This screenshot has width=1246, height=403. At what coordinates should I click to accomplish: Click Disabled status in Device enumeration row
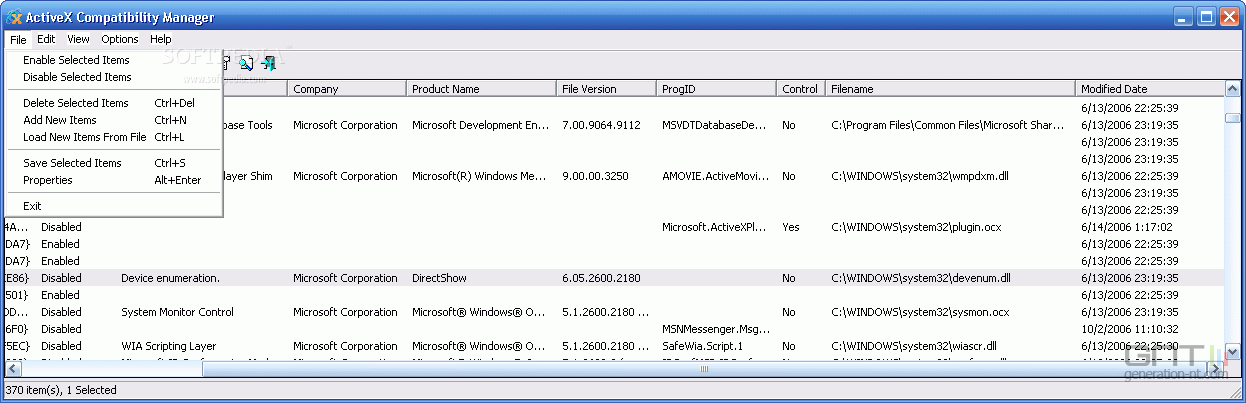click(x=61, y=278)
